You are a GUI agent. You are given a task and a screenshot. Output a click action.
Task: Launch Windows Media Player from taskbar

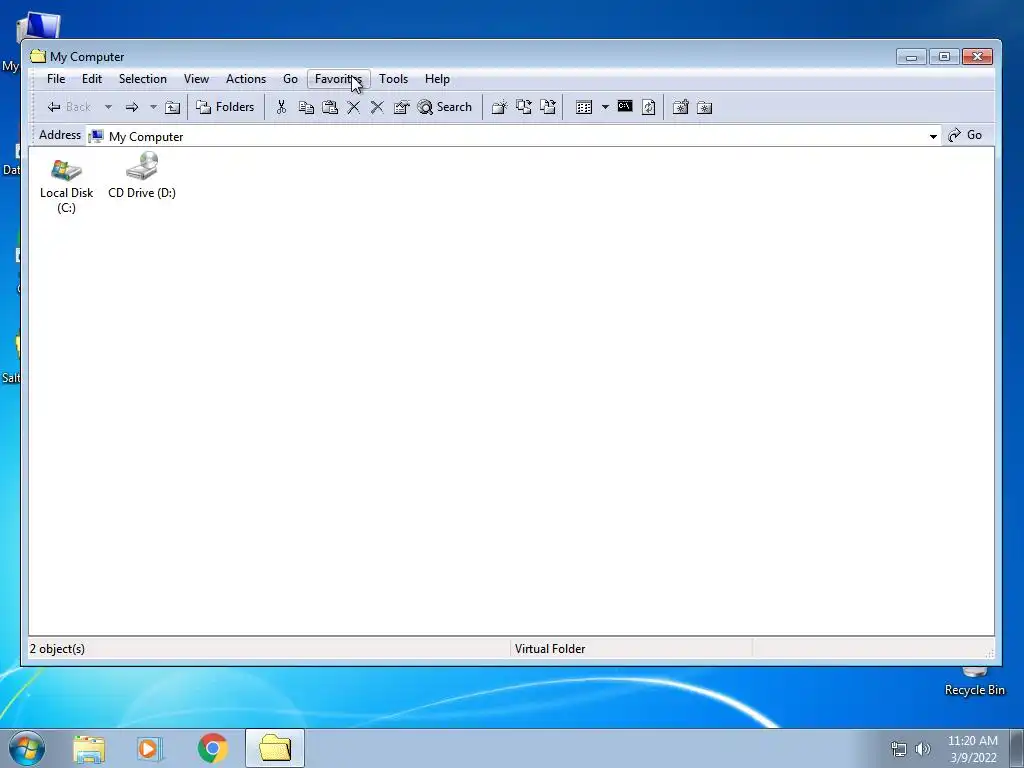(x=150, y=748)
